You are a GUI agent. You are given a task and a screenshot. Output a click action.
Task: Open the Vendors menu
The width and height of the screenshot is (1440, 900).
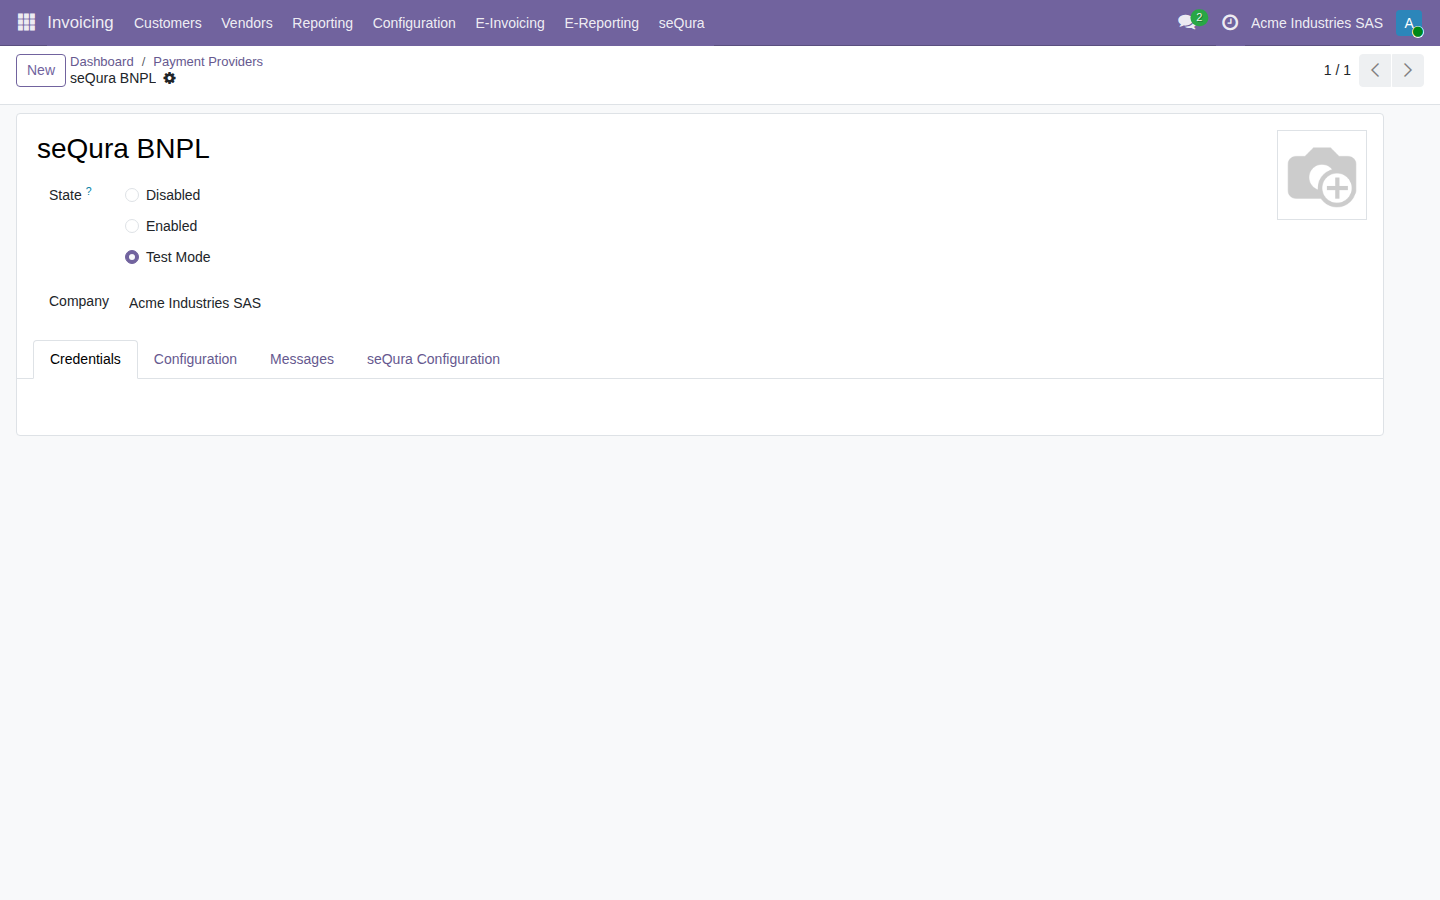(247, 23)
